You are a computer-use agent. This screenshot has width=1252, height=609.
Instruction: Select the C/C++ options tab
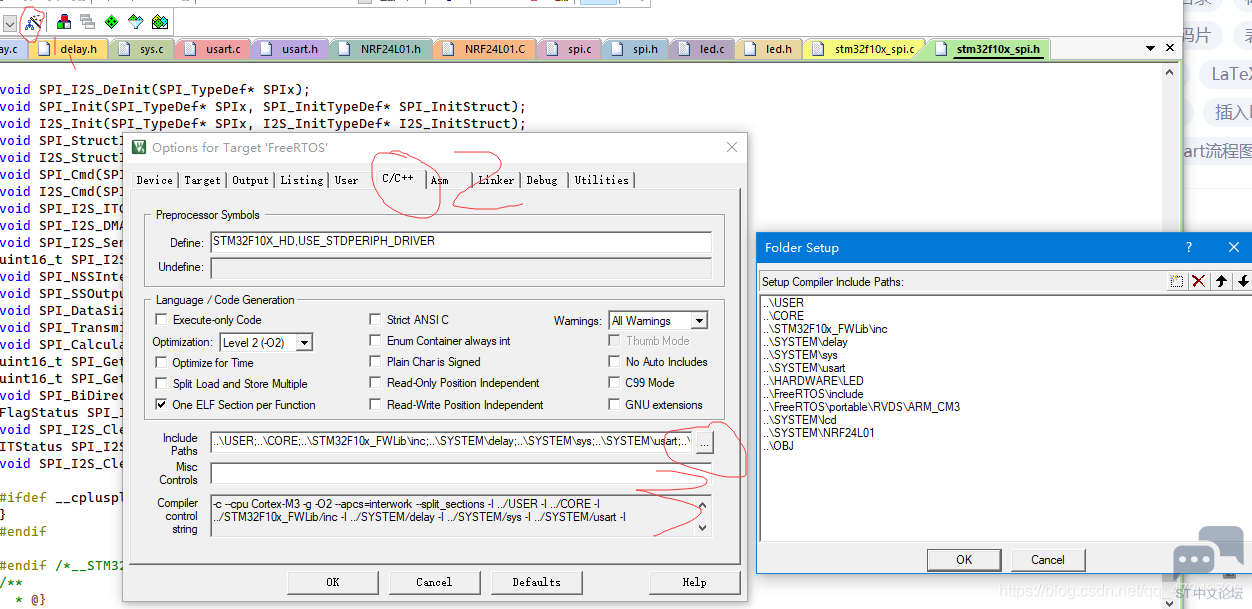click(x=398, y=178)
